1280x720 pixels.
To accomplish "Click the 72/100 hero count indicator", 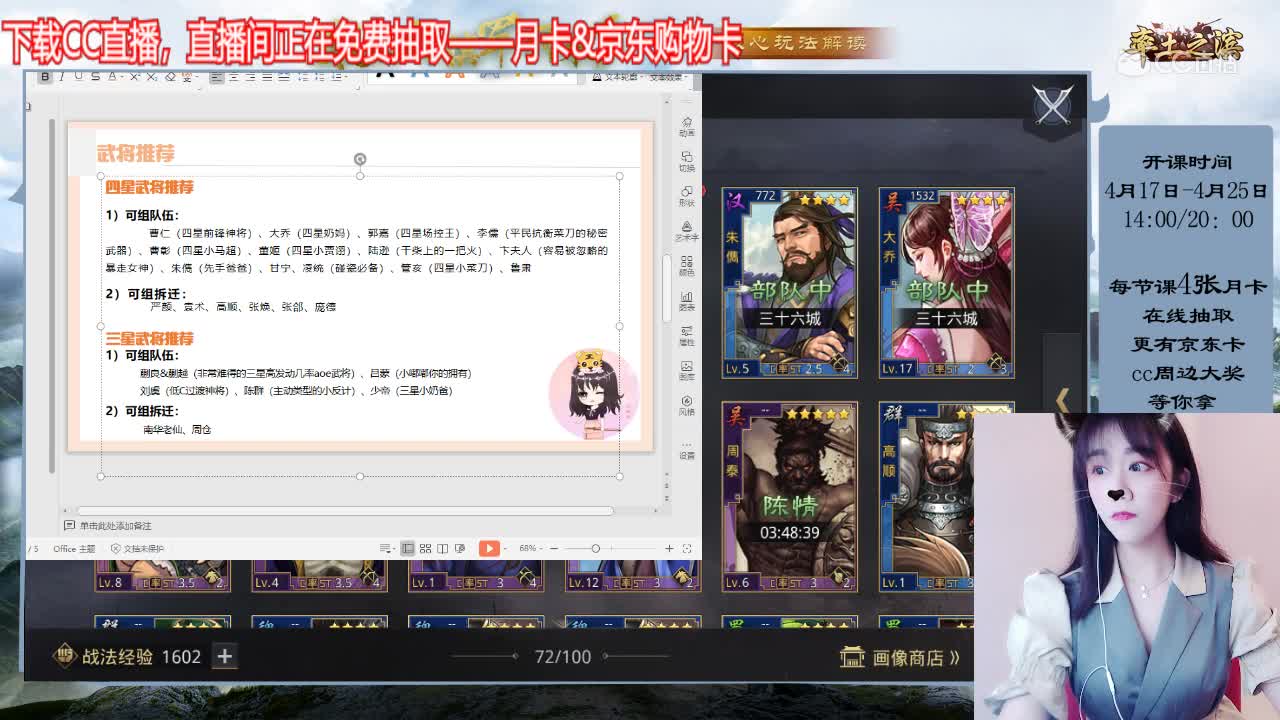I will coord(563,656).
